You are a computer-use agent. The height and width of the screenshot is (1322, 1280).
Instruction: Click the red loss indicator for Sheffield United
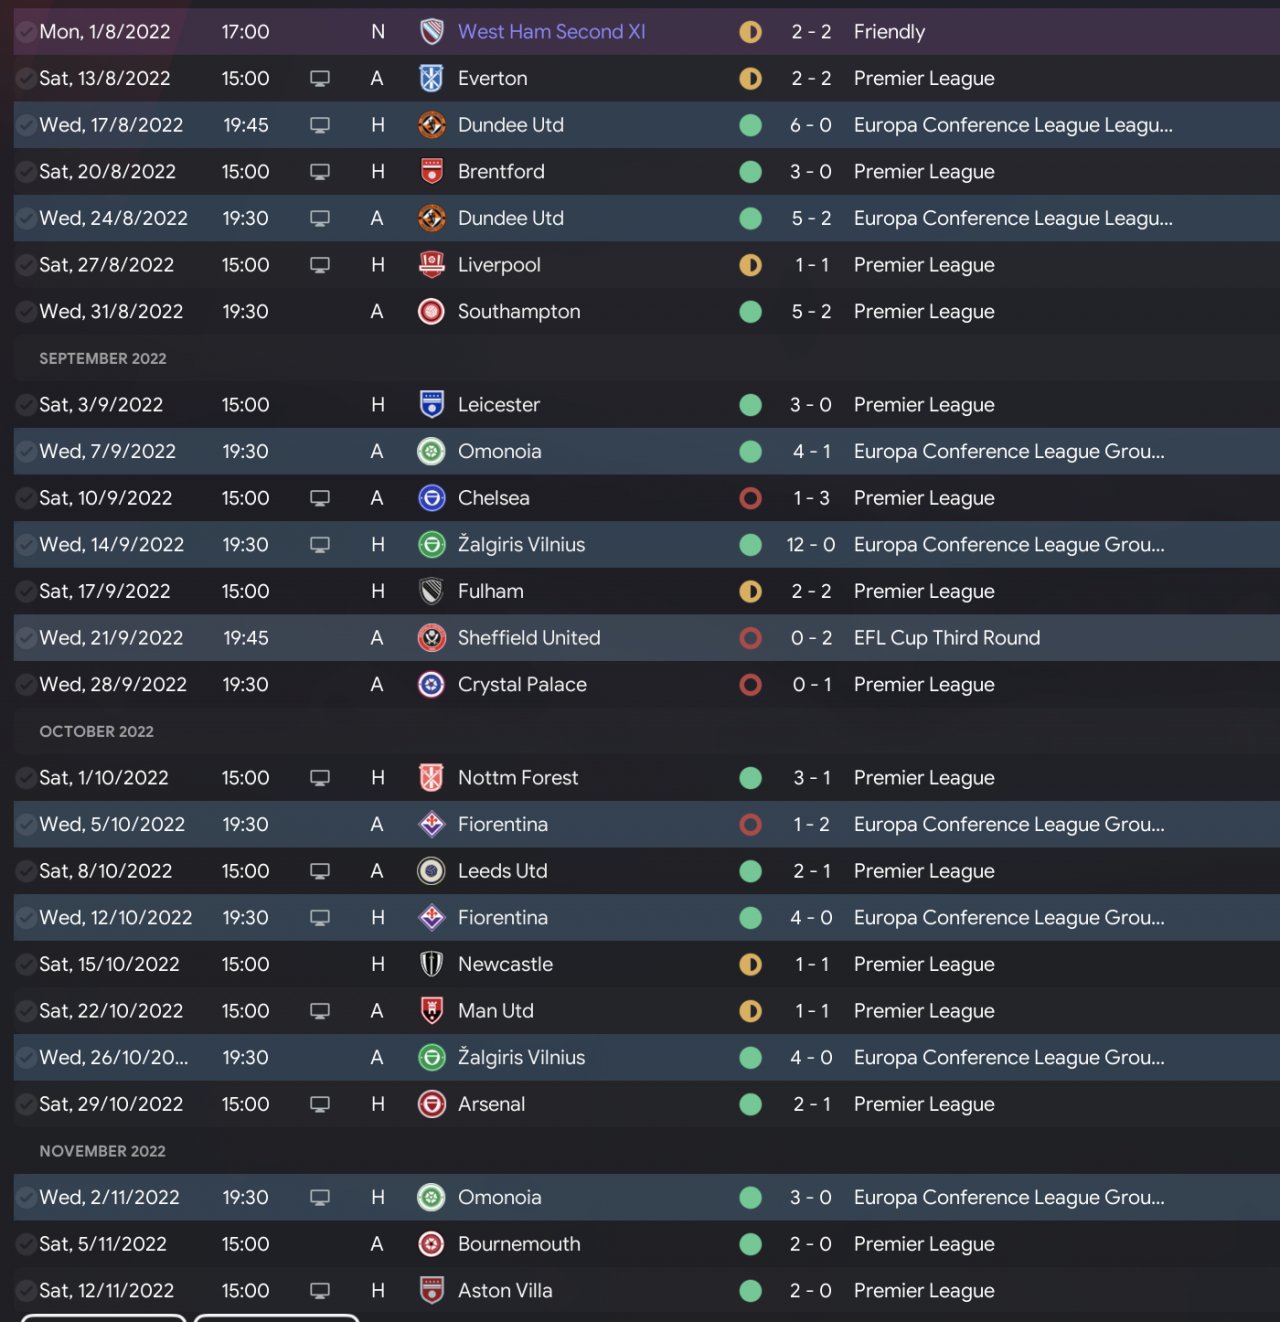pos(750,638)
